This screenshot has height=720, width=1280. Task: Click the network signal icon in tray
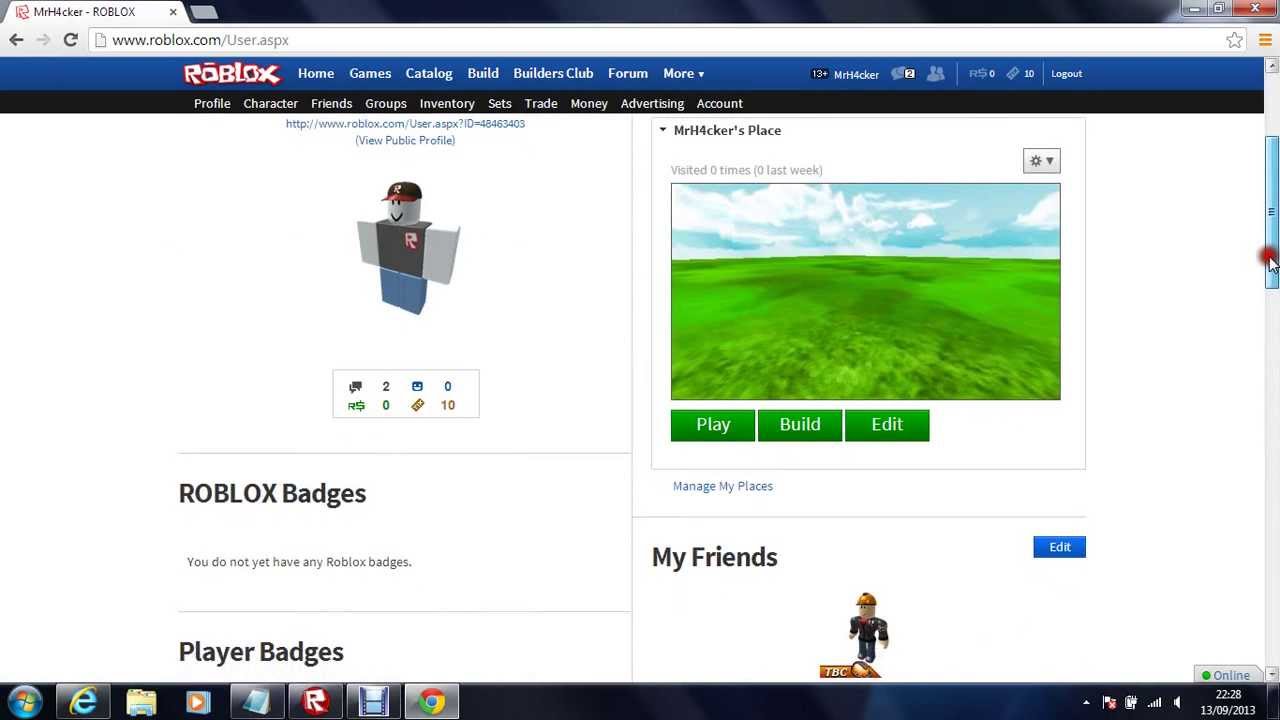pyautogui.click(x=1154, y=702)
